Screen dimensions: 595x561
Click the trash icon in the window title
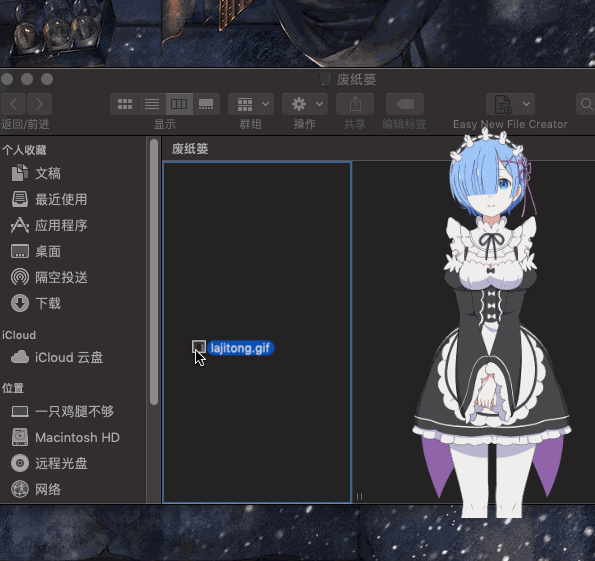(325, 79)
